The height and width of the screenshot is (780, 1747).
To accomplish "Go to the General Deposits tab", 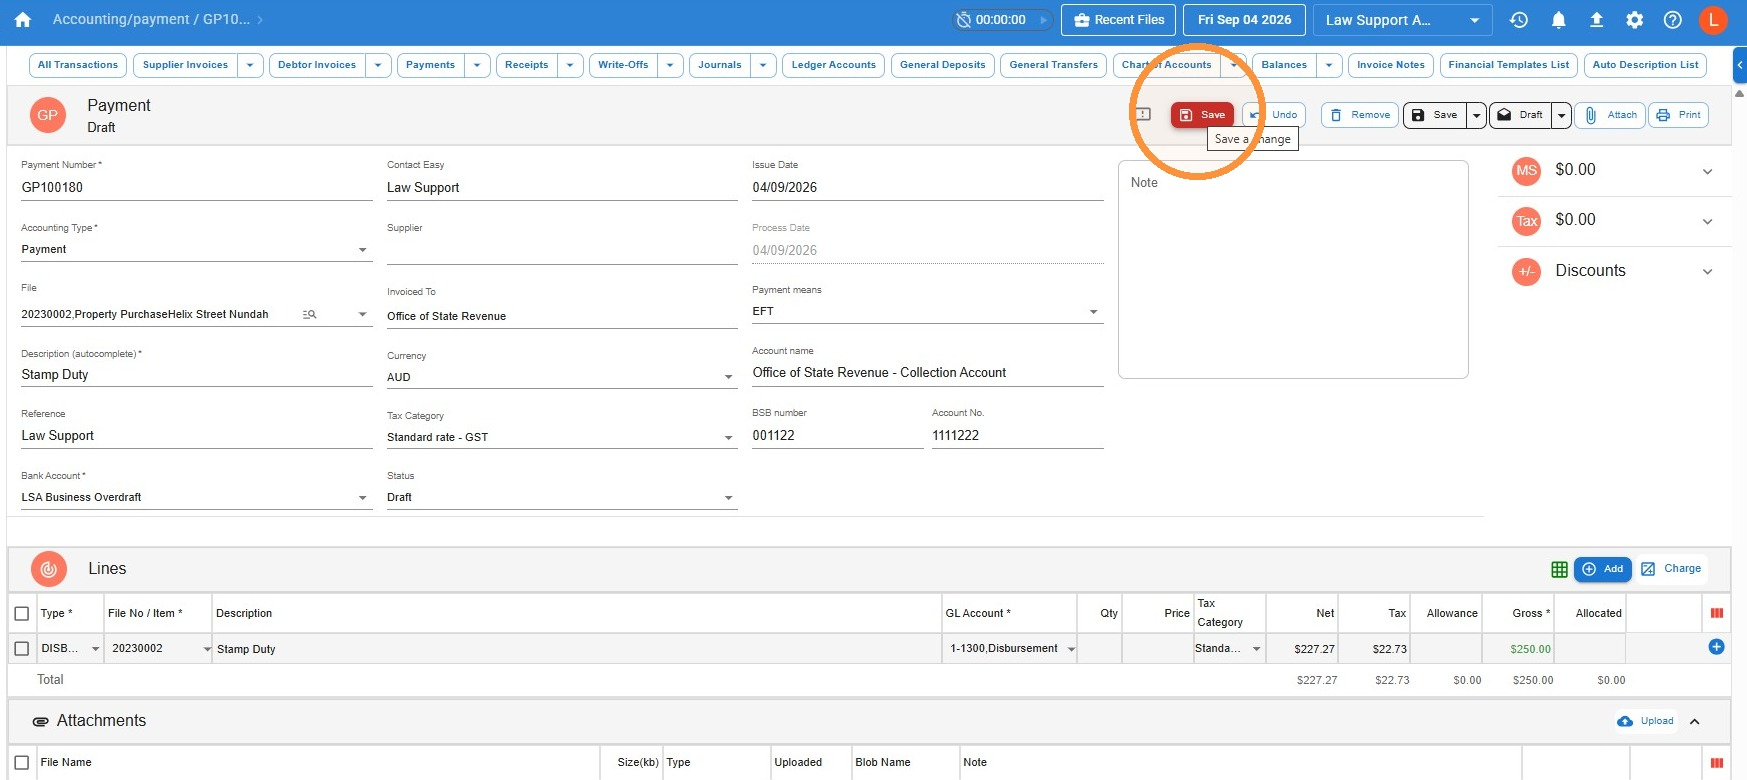I will [x=943, y=65].
